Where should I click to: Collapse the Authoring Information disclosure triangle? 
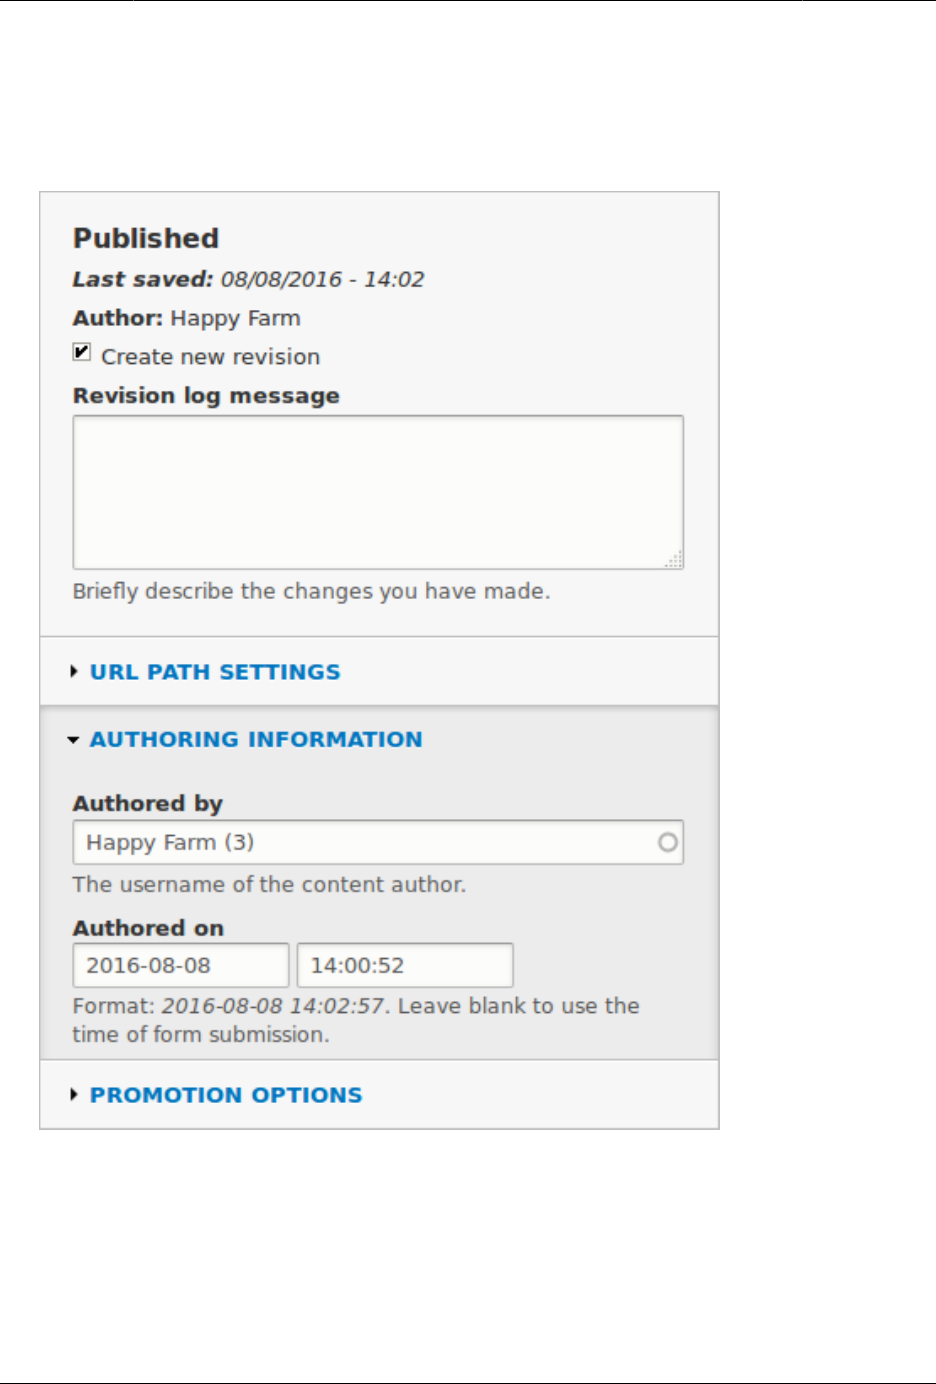click(73, 740)
